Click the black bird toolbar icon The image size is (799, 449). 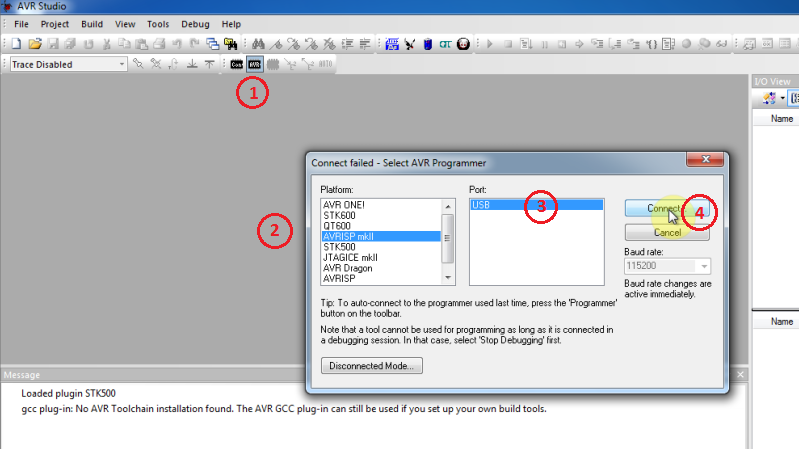point(410,44)
